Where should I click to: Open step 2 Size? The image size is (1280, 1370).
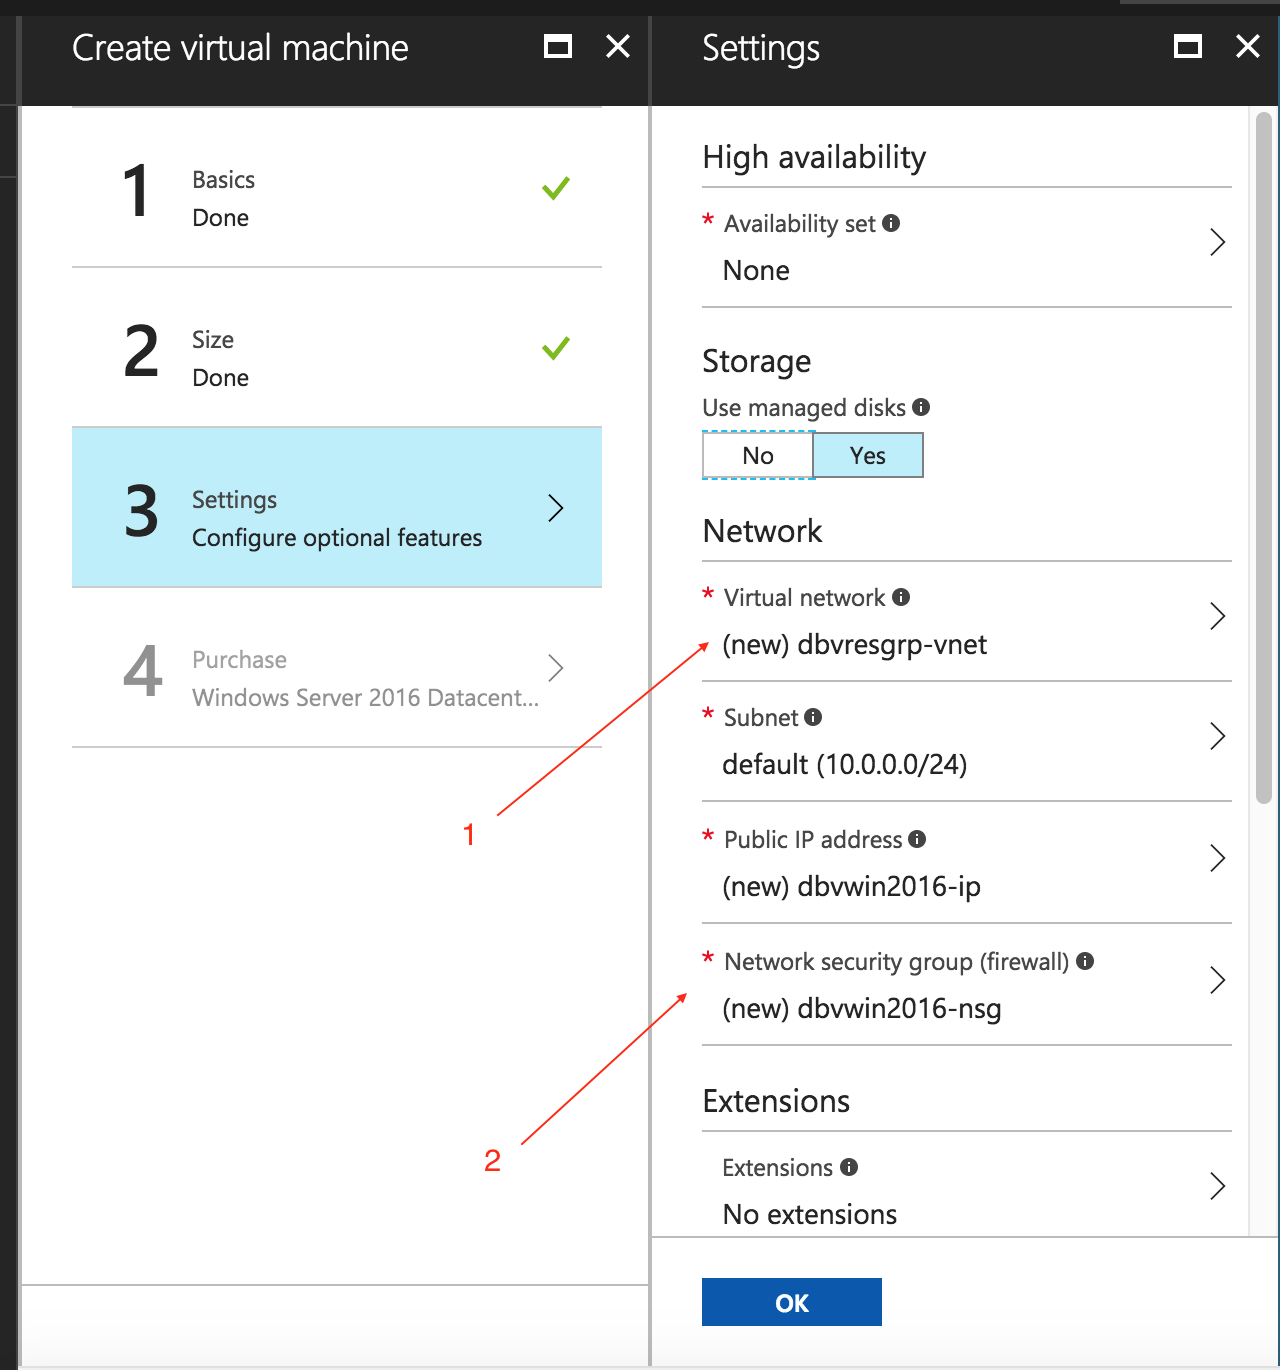pos(337,348)
